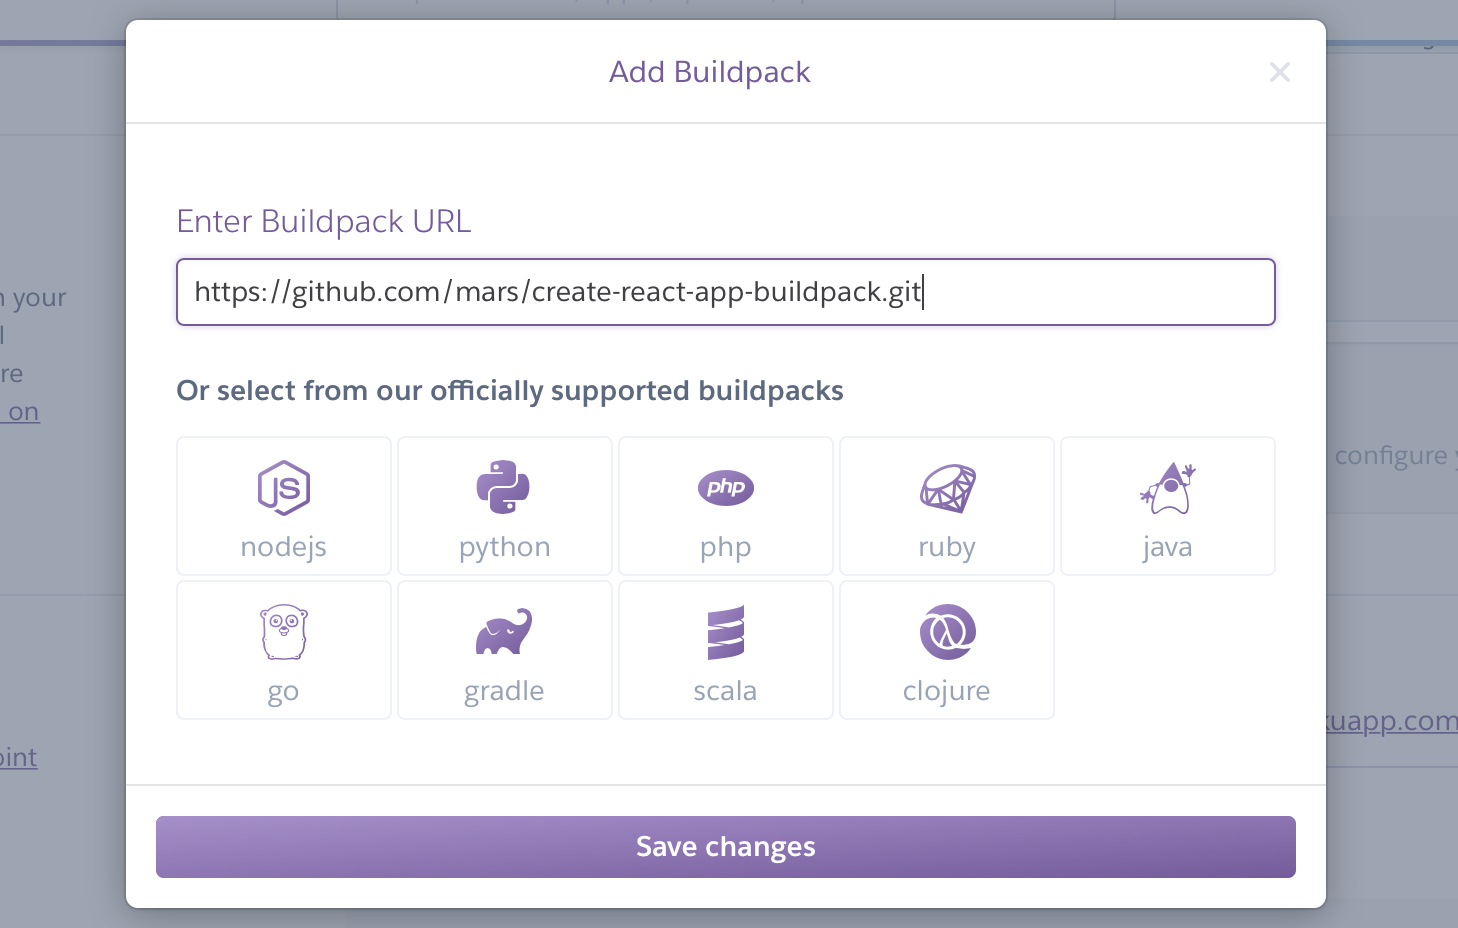Open the underlined 'on' link behind dialog
This screenshot has height=928, width=1458.
[21, 412]
